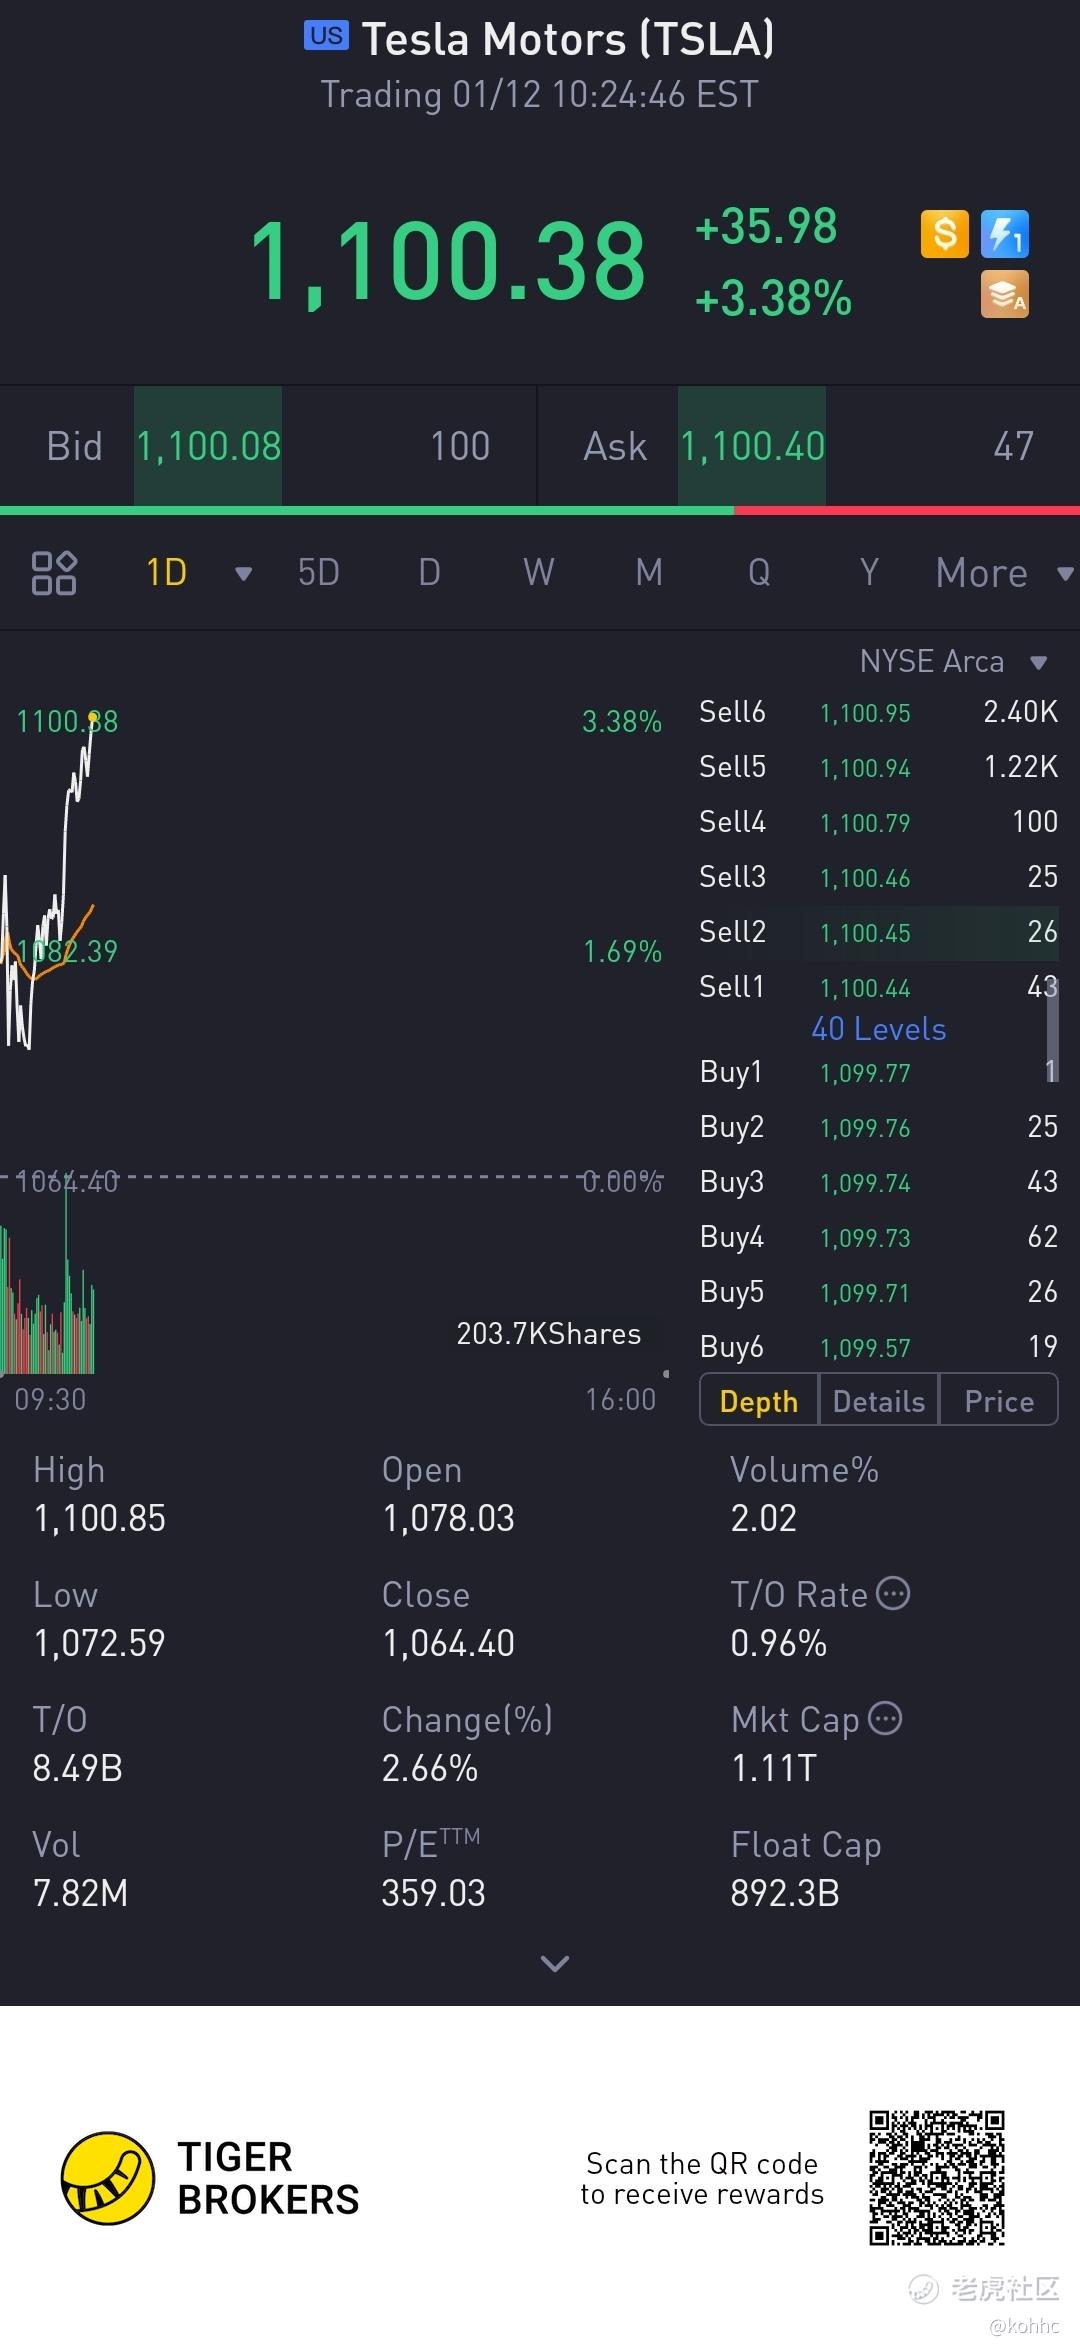The height and width of the screenshot is (2351, 1080).
Task: Select the highlighted Sell2 row
Action: tap(879, 932)
